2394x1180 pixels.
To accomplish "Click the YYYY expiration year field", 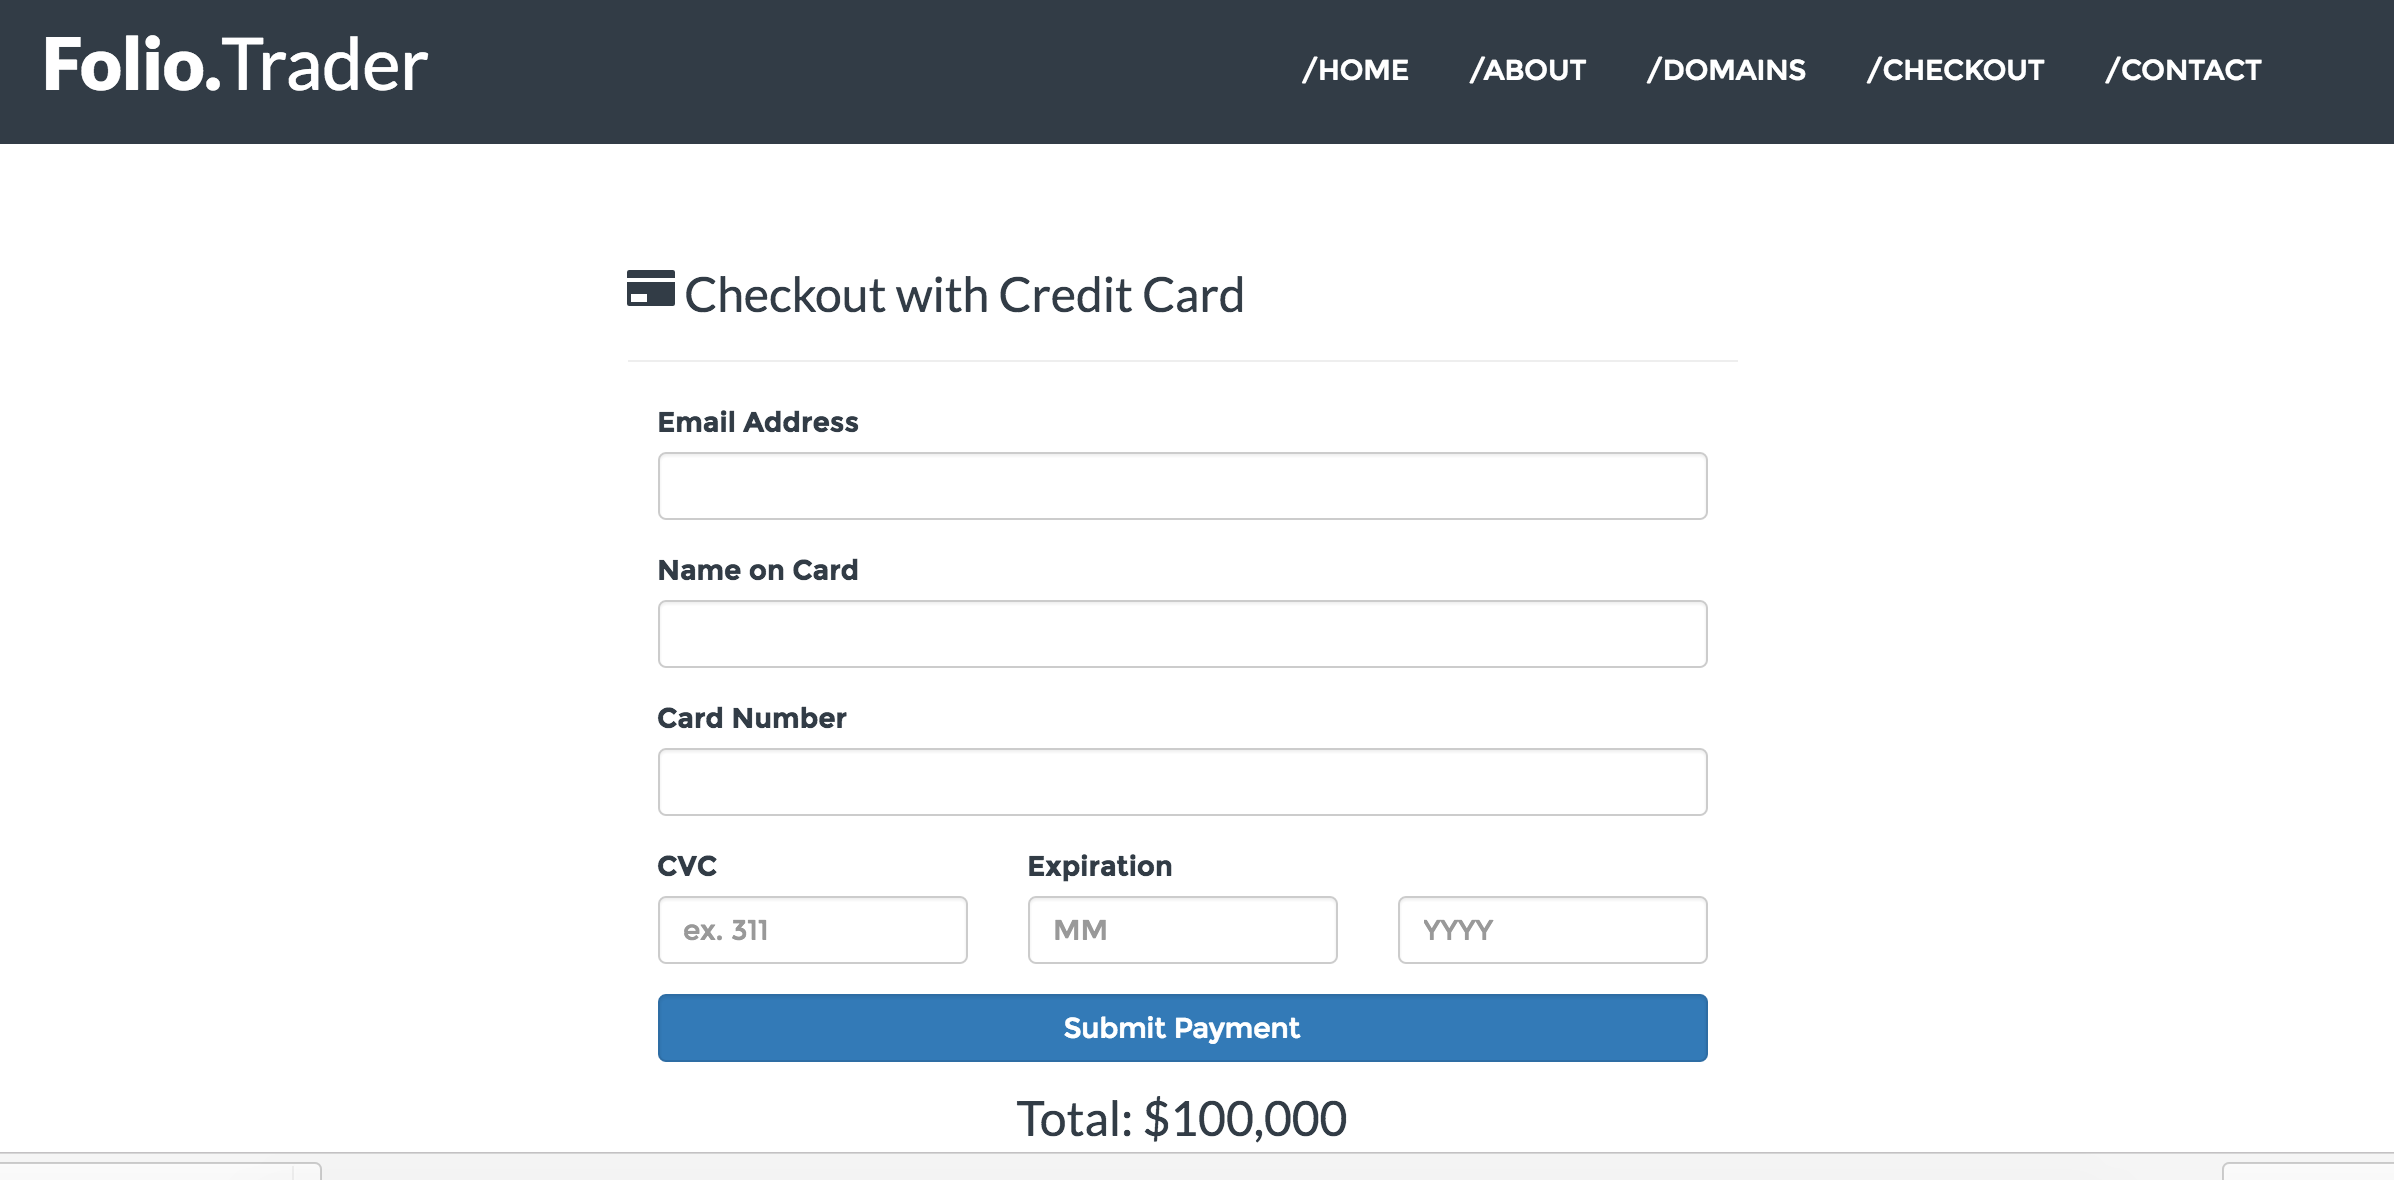I will [1552, 930].
